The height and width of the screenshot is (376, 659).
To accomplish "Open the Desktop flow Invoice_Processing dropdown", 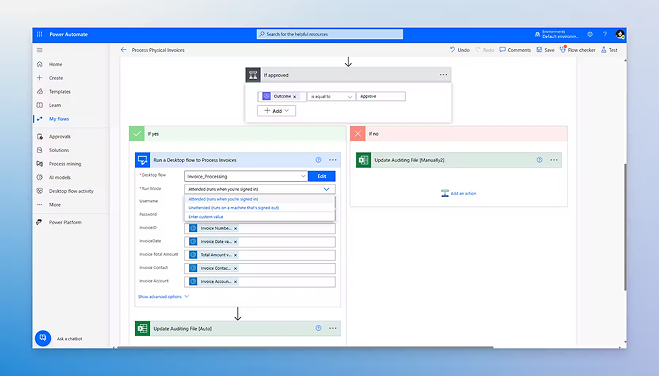I will 246,176.
